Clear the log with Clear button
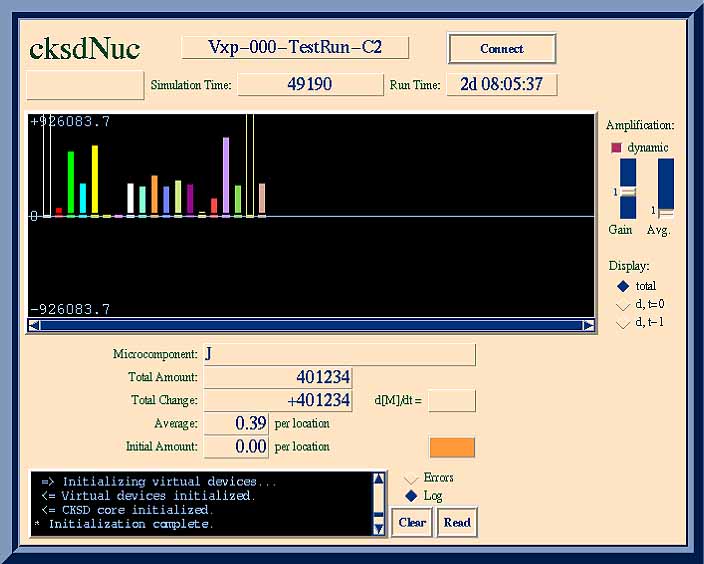The image size is (704, 564). [x=412, y=522]
